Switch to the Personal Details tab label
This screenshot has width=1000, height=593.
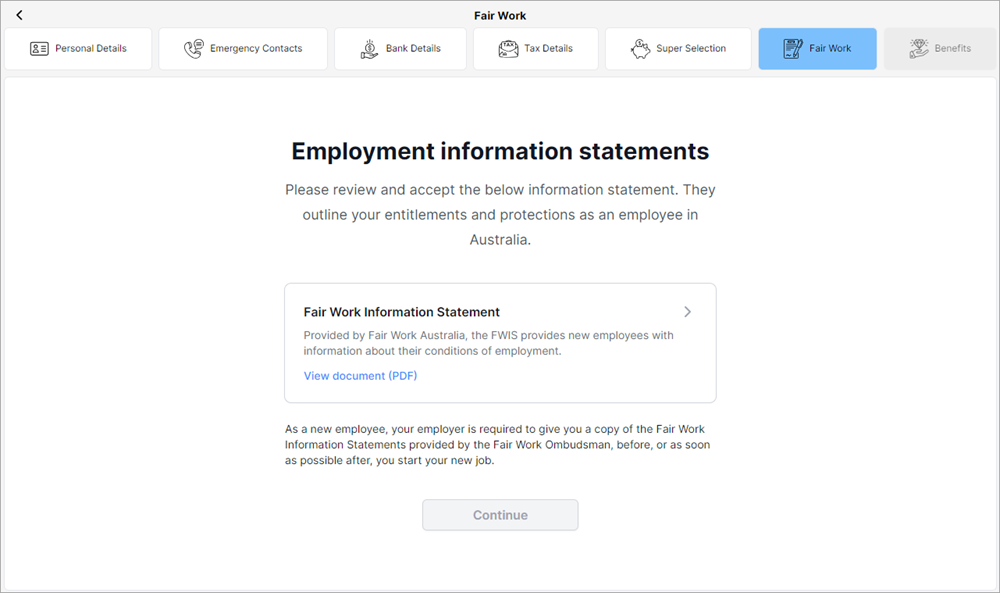coord(91,48)
